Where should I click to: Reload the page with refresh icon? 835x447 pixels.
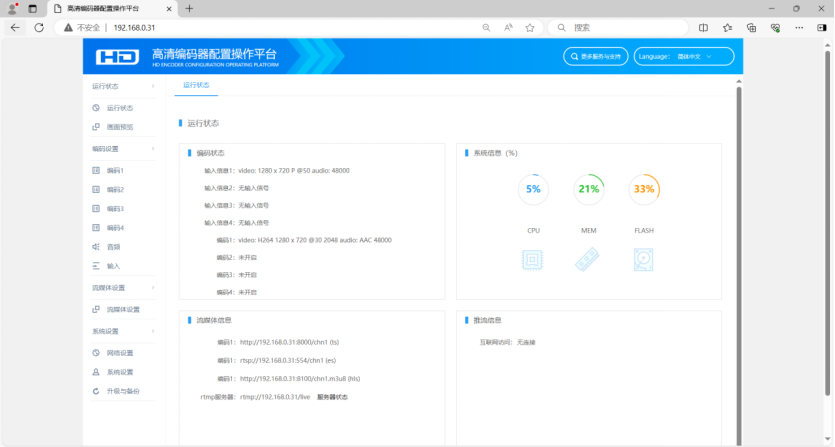[x=39, y=28]
